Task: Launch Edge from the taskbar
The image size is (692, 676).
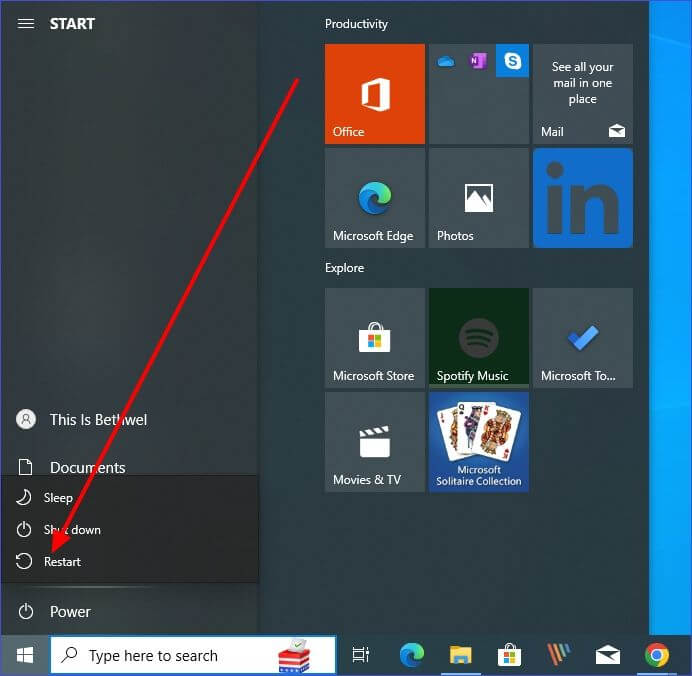Action: (x=411, y=655)
